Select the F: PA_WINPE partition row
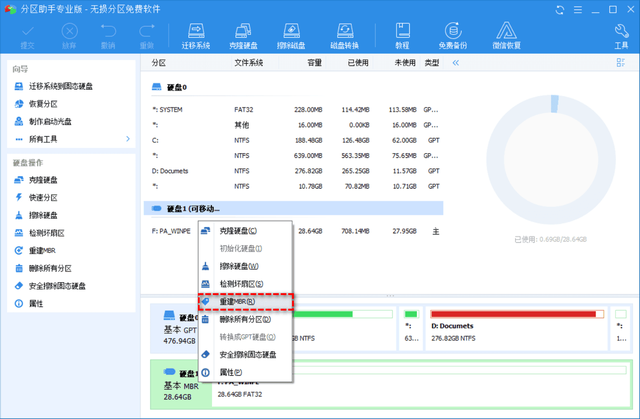Image resolution: width=640 pixels, height=419 pixels. click(x=293, y=231)
